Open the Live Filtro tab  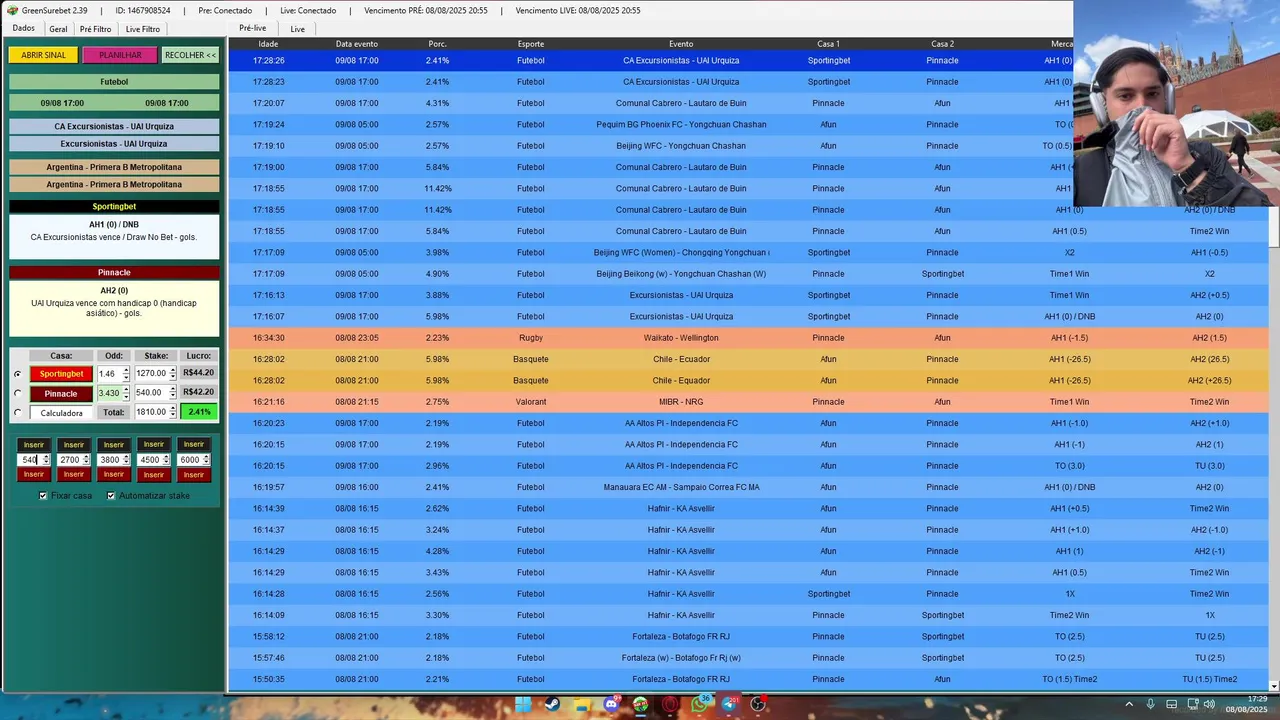click(143, 29)
